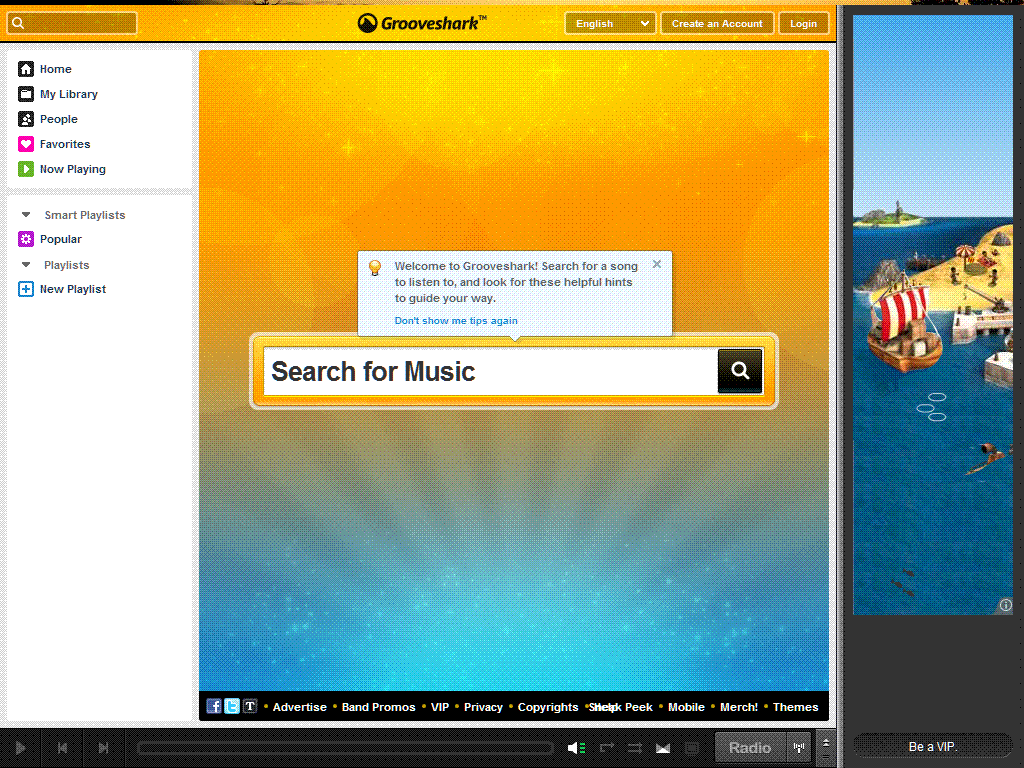This screenshot has height=768, width=1024.
Task: Go to the People section
Action: point(48,119)
